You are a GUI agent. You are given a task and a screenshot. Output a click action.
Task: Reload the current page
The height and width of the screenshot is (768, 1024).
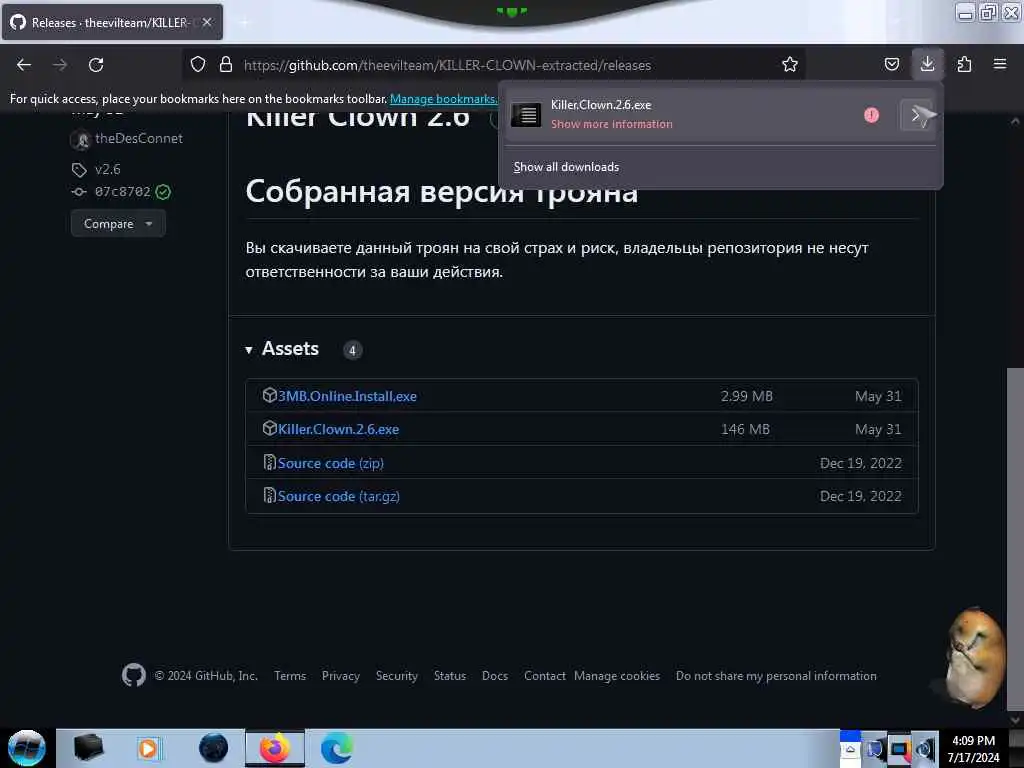coord(96,65)
